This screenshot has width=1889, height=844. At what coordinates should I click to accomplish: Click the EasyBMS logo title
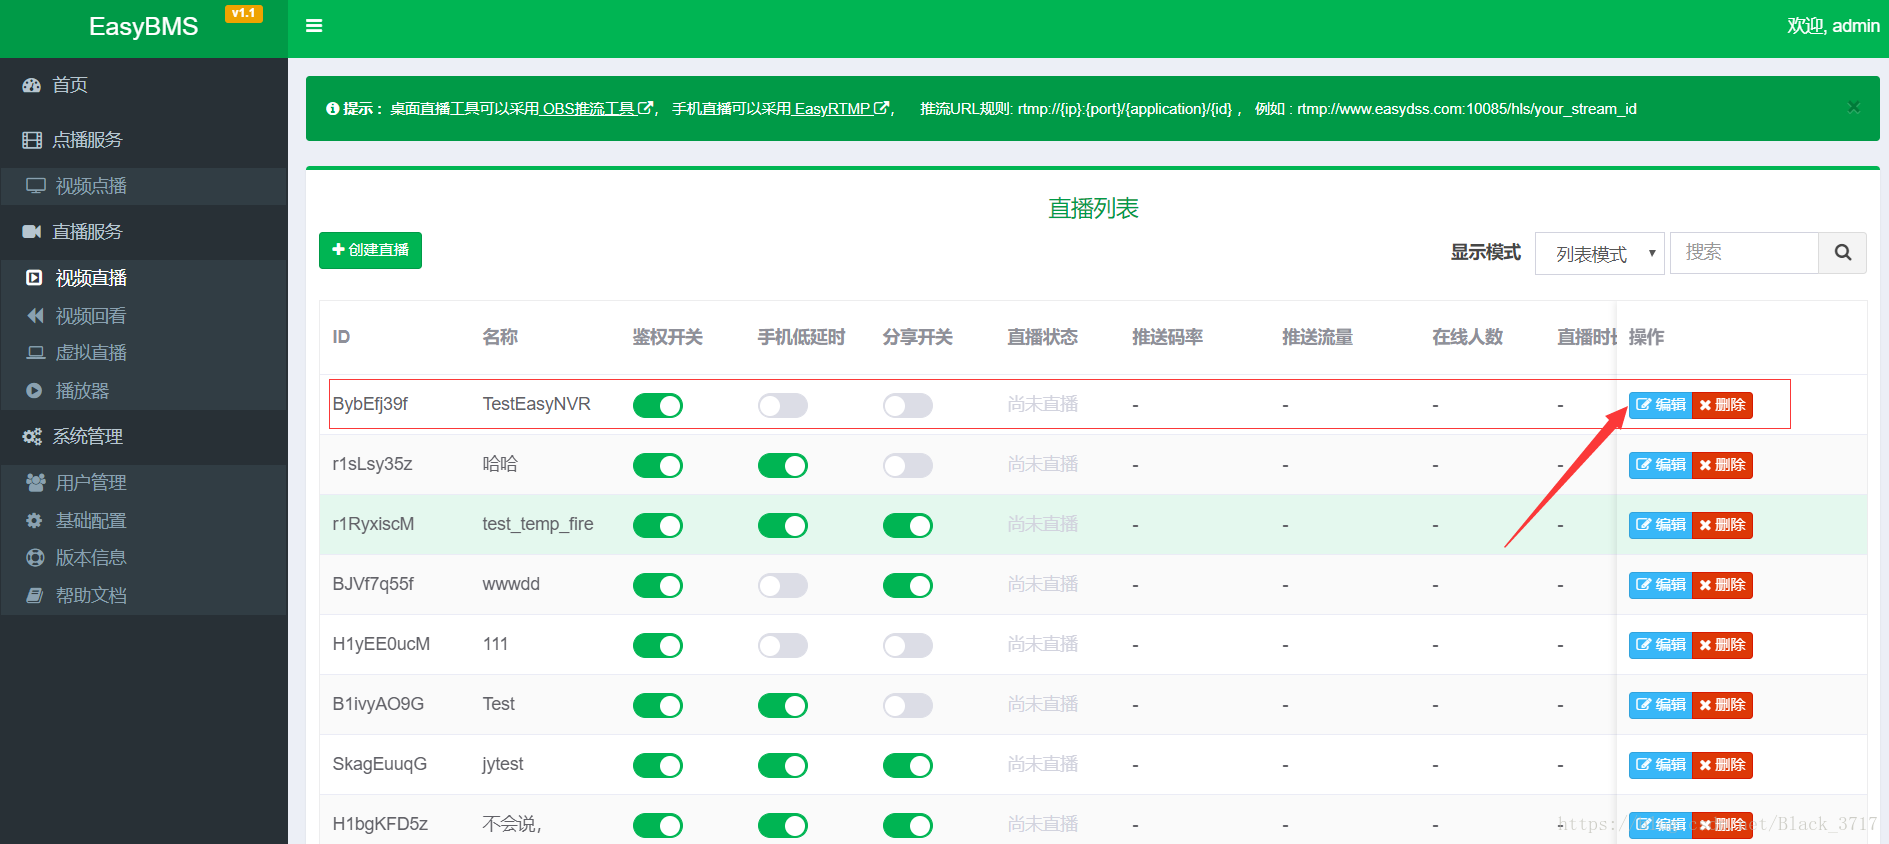143,27
